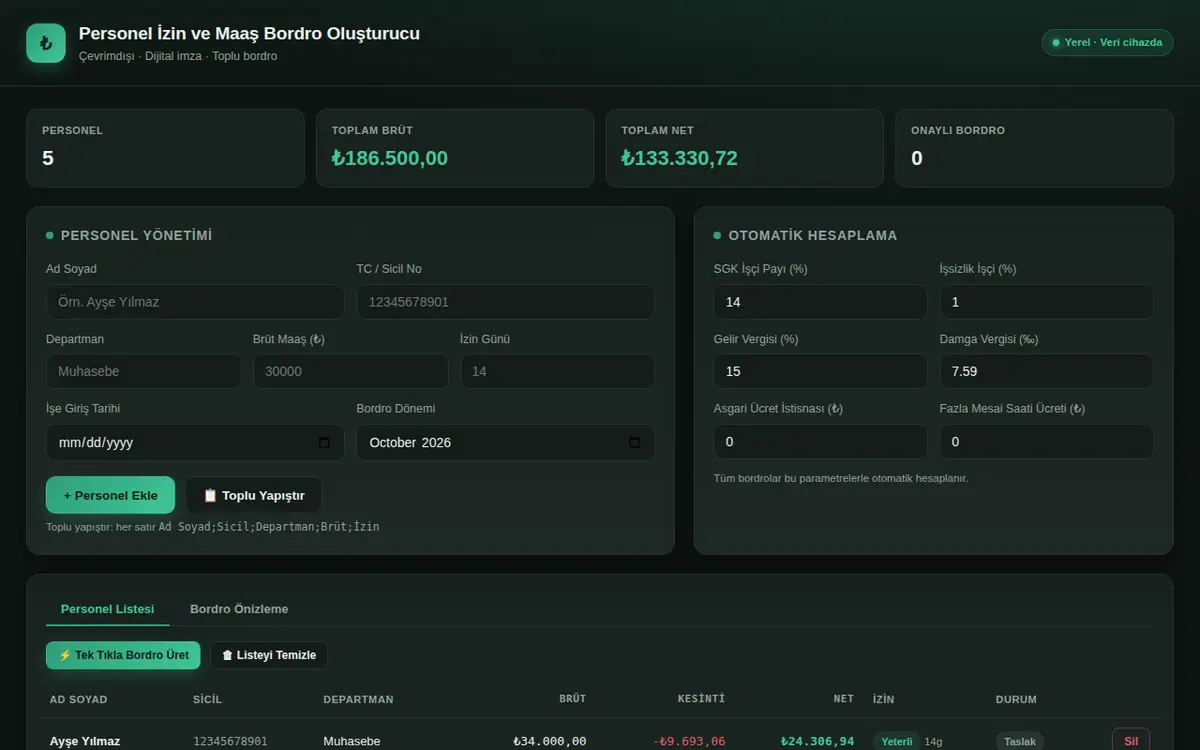This screenshot has width=1200, height=750.
Task: Edit the Gelir Vergisi percentage field
Action: pos(820,371)
